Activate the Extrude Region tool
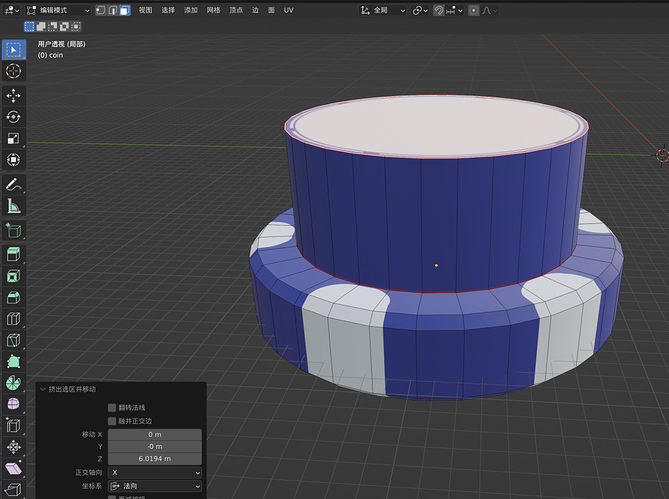Viewport: 669px width, 499px height. click(x=13, y=253)
